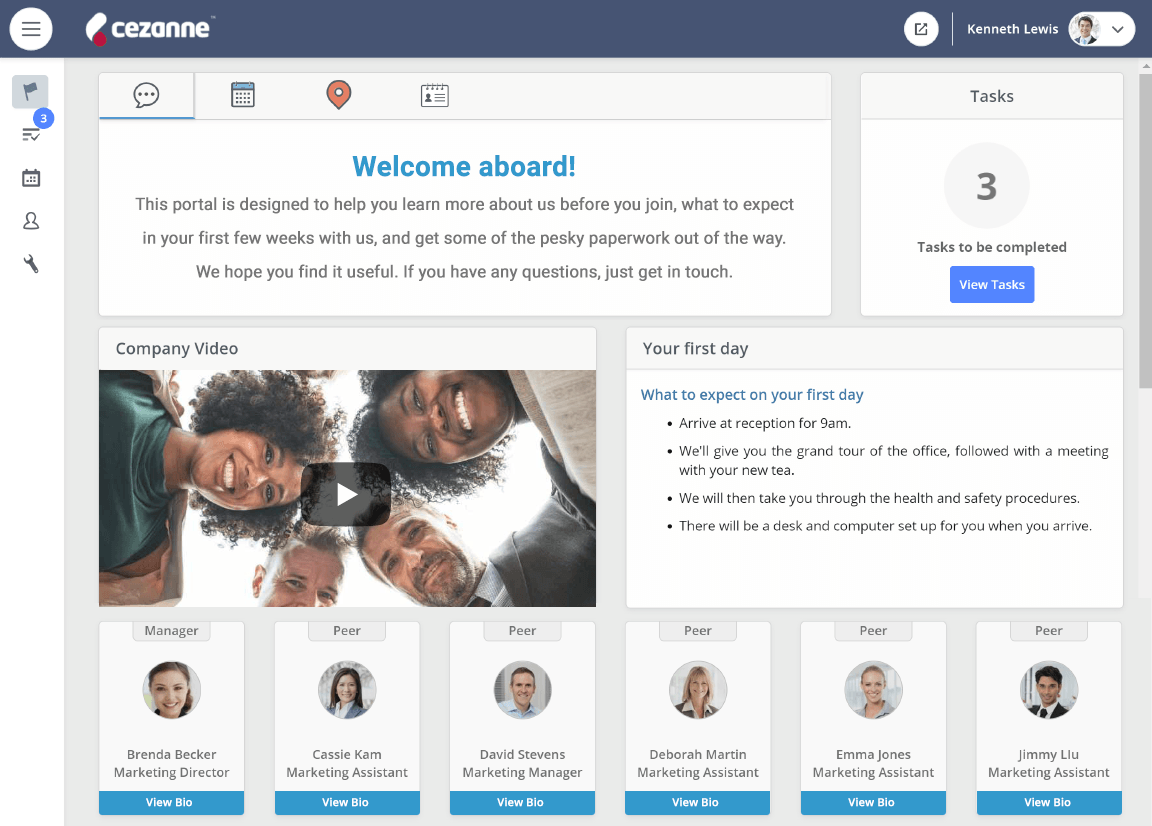
Task: Switch to the location pin tab
Action: tap(339, 96)
